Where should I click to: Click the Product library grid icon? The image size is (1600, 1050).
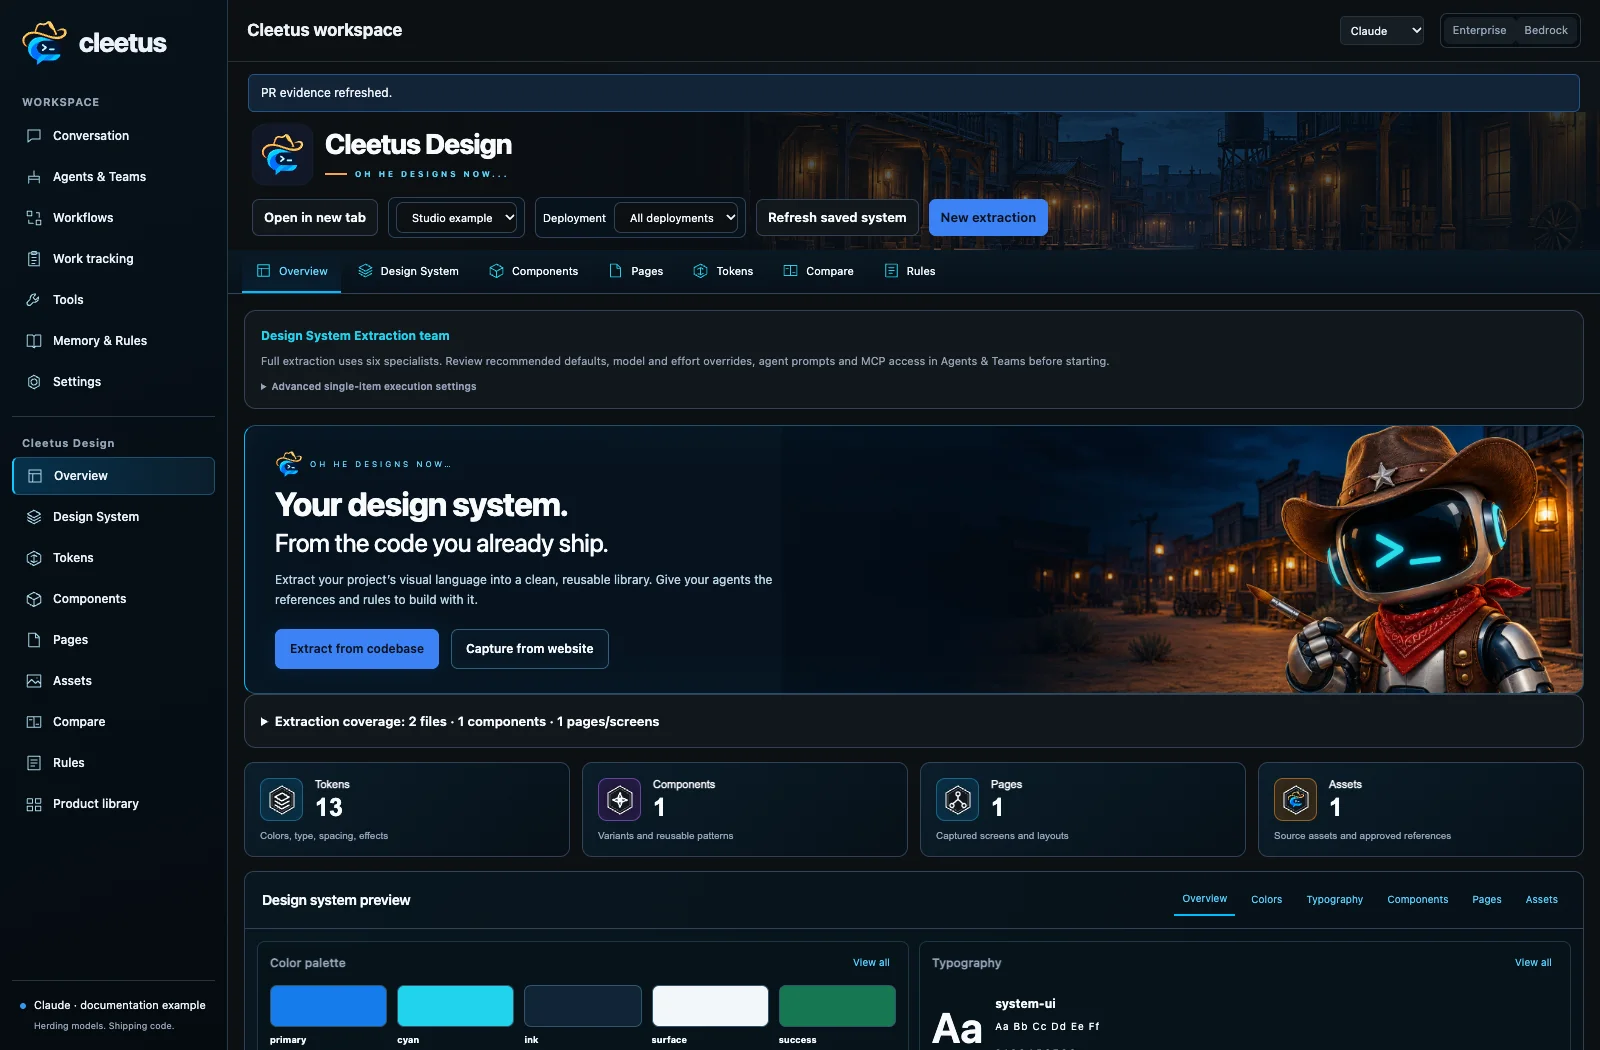point(34,804)
